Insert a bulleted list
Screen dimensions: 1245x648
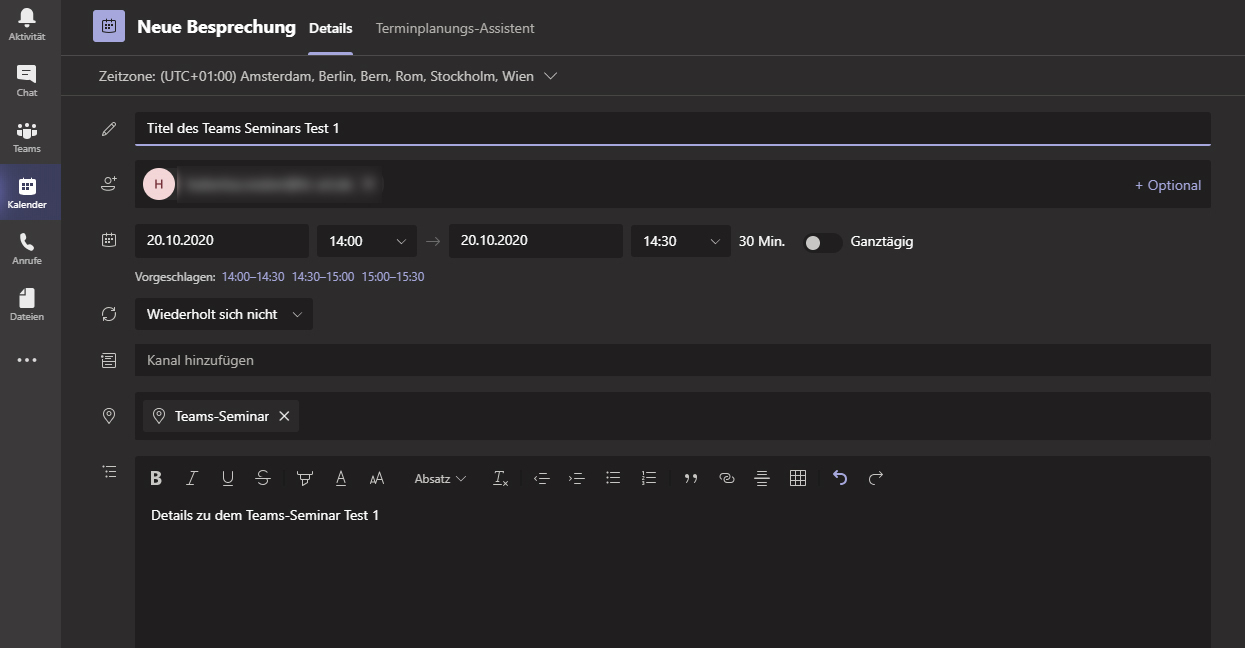(613, 479)
